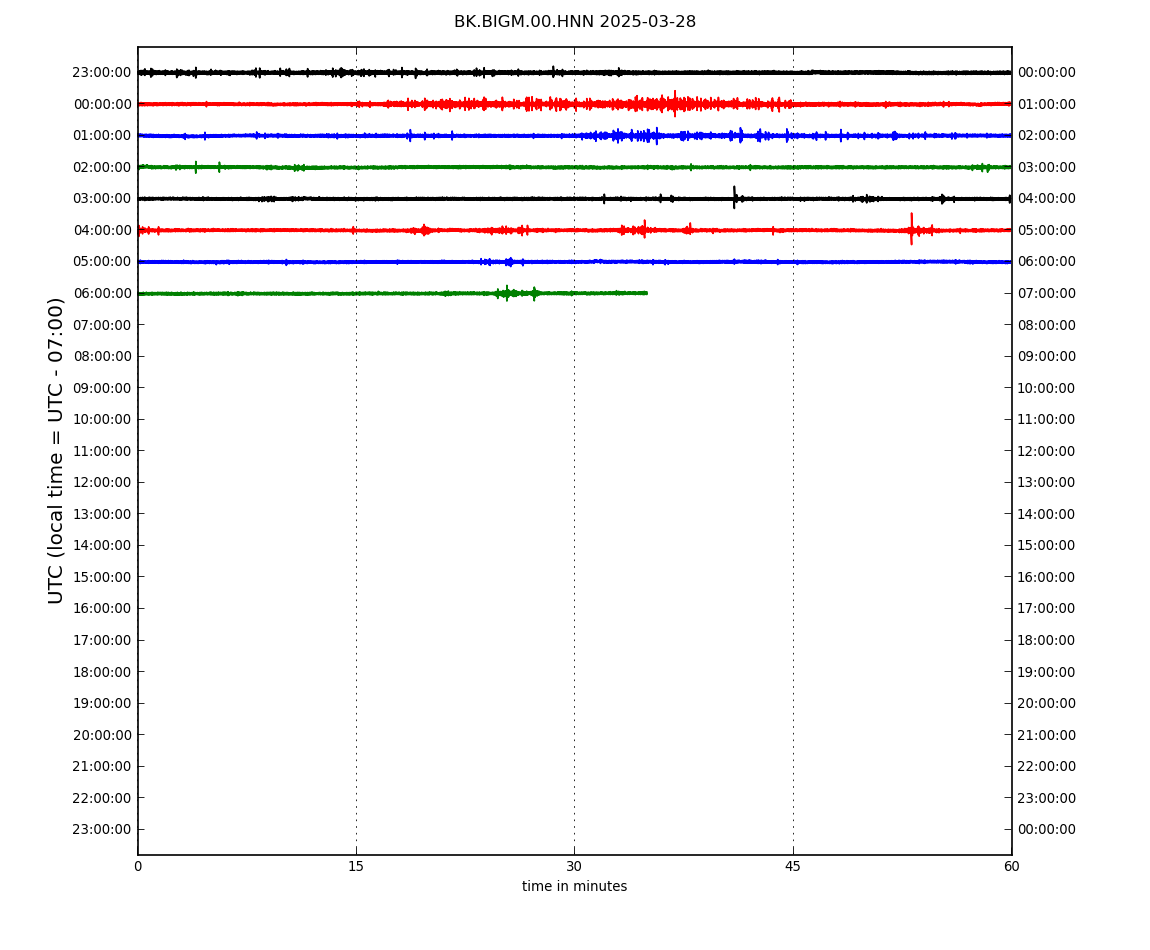This screenshot has width=1150, height=950.
Task: Select the blue seismic trace in the 01:00:00 row
Action: coord(574,136)
